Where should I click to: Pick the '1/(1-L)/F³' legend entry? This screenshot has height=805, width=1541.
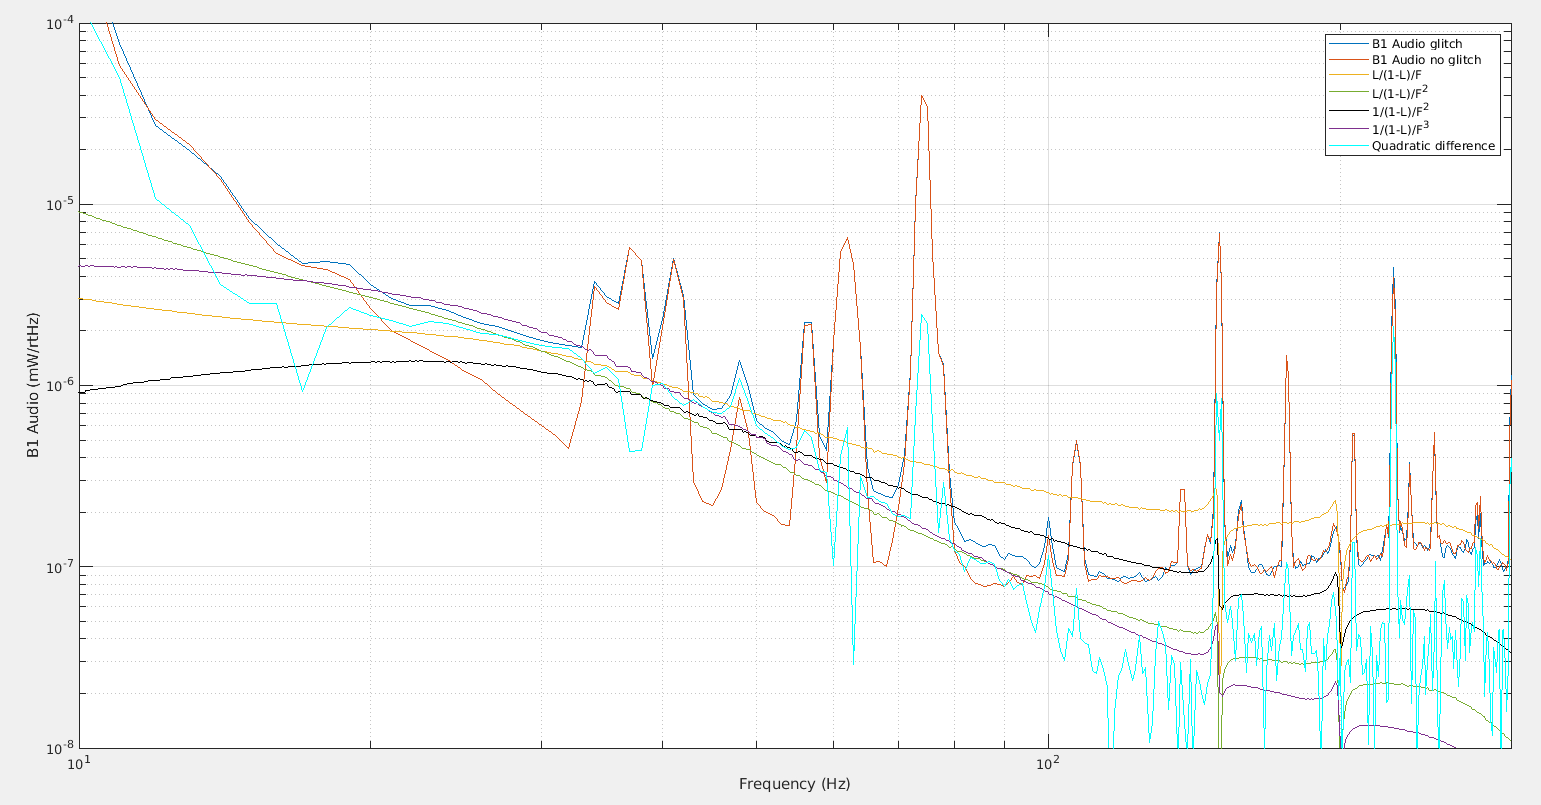click(1400, 128)
